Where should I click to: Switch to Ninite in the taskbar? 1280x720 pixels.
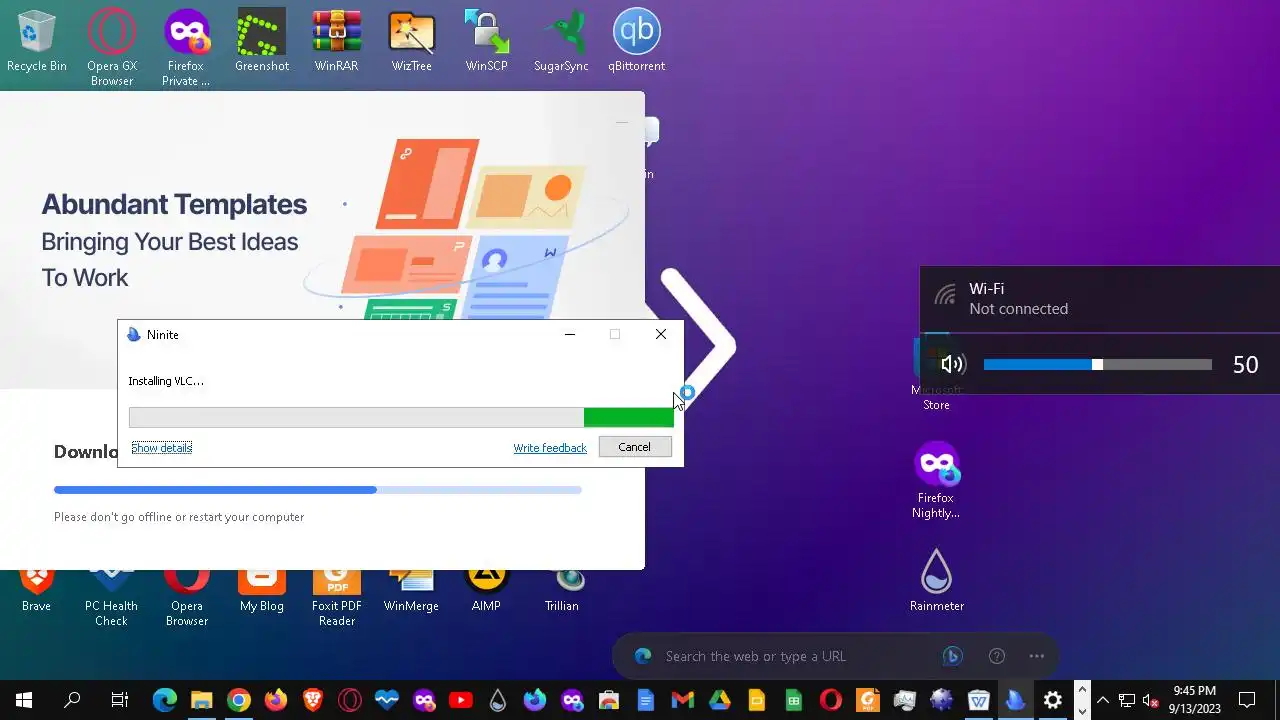click(x=1015, y=700)
